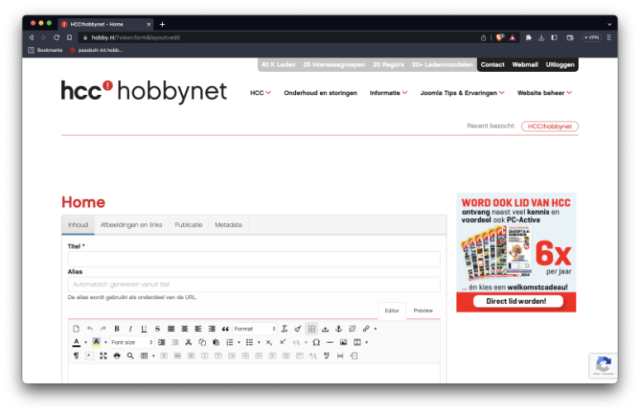640x413 pixels.
Task: Expand the Informatie menu
Action: coord(388,92)
